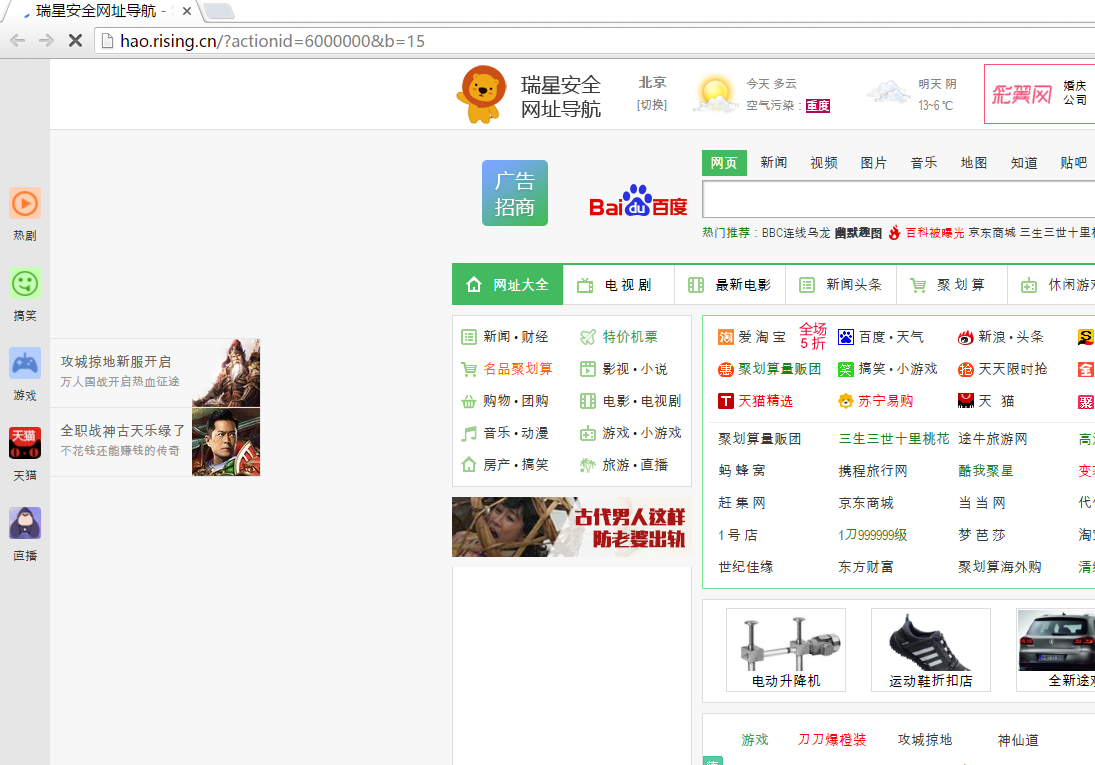The image size is (1095, 765).
Task: Click the Rising lion logo
Action: point(481,95)
